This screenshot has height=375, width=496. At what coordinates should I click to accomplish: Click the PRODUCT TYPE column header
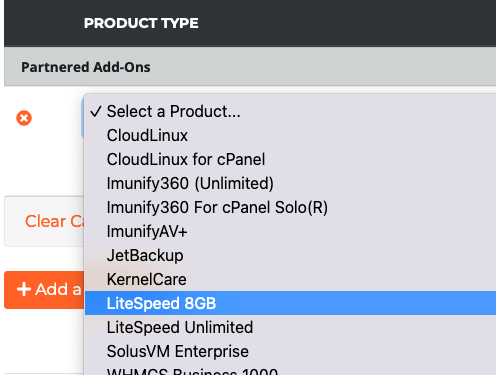141,23
